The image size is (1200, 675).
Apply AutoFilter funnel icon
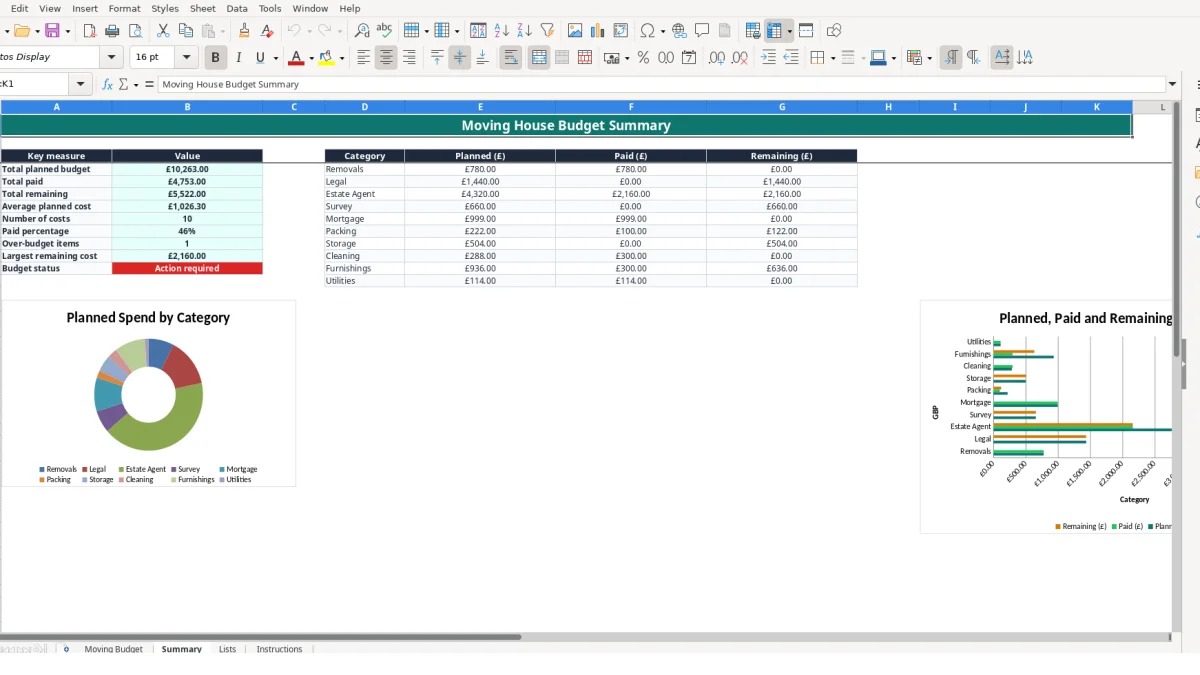click(x=547, y=31)
